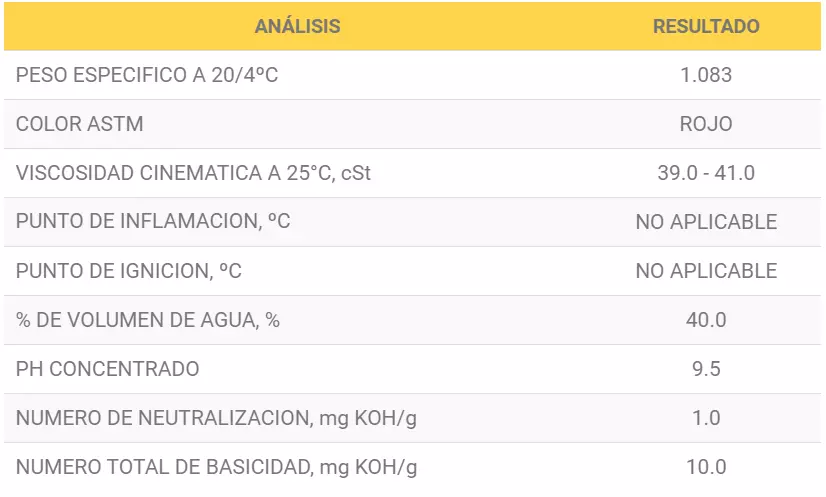Click NO APLICABLE in the ignicion row
This screenshot has height=497, width=826.
point(706,271)
